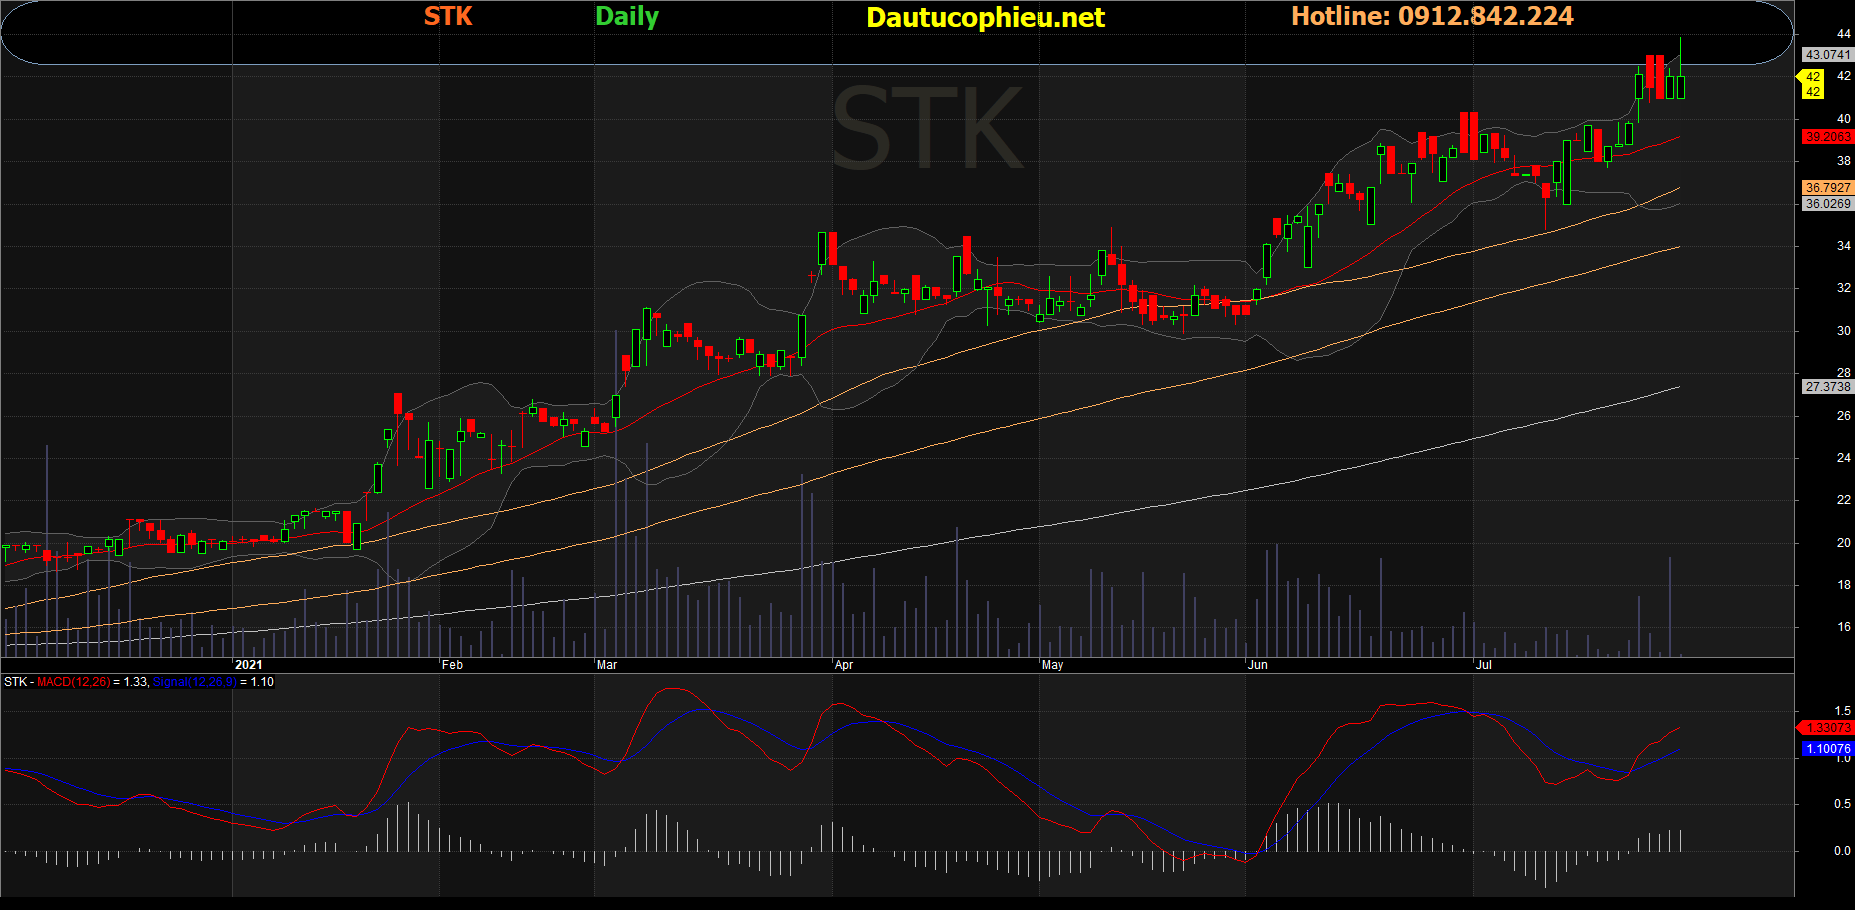The image size is (1855, 910).
Task: Click the Jul marker on time axis
Action: [1484, 665]
